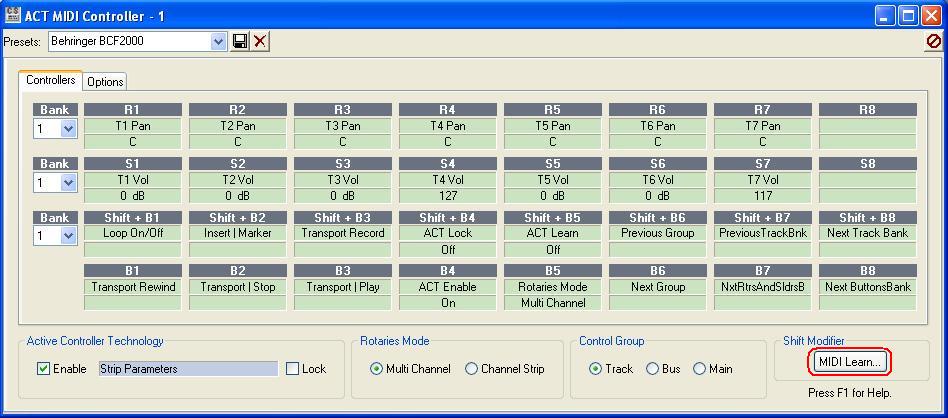The image size is (948, 418).
Task: Click the Transport | Play assignment cell
Action: coord(343,287)
